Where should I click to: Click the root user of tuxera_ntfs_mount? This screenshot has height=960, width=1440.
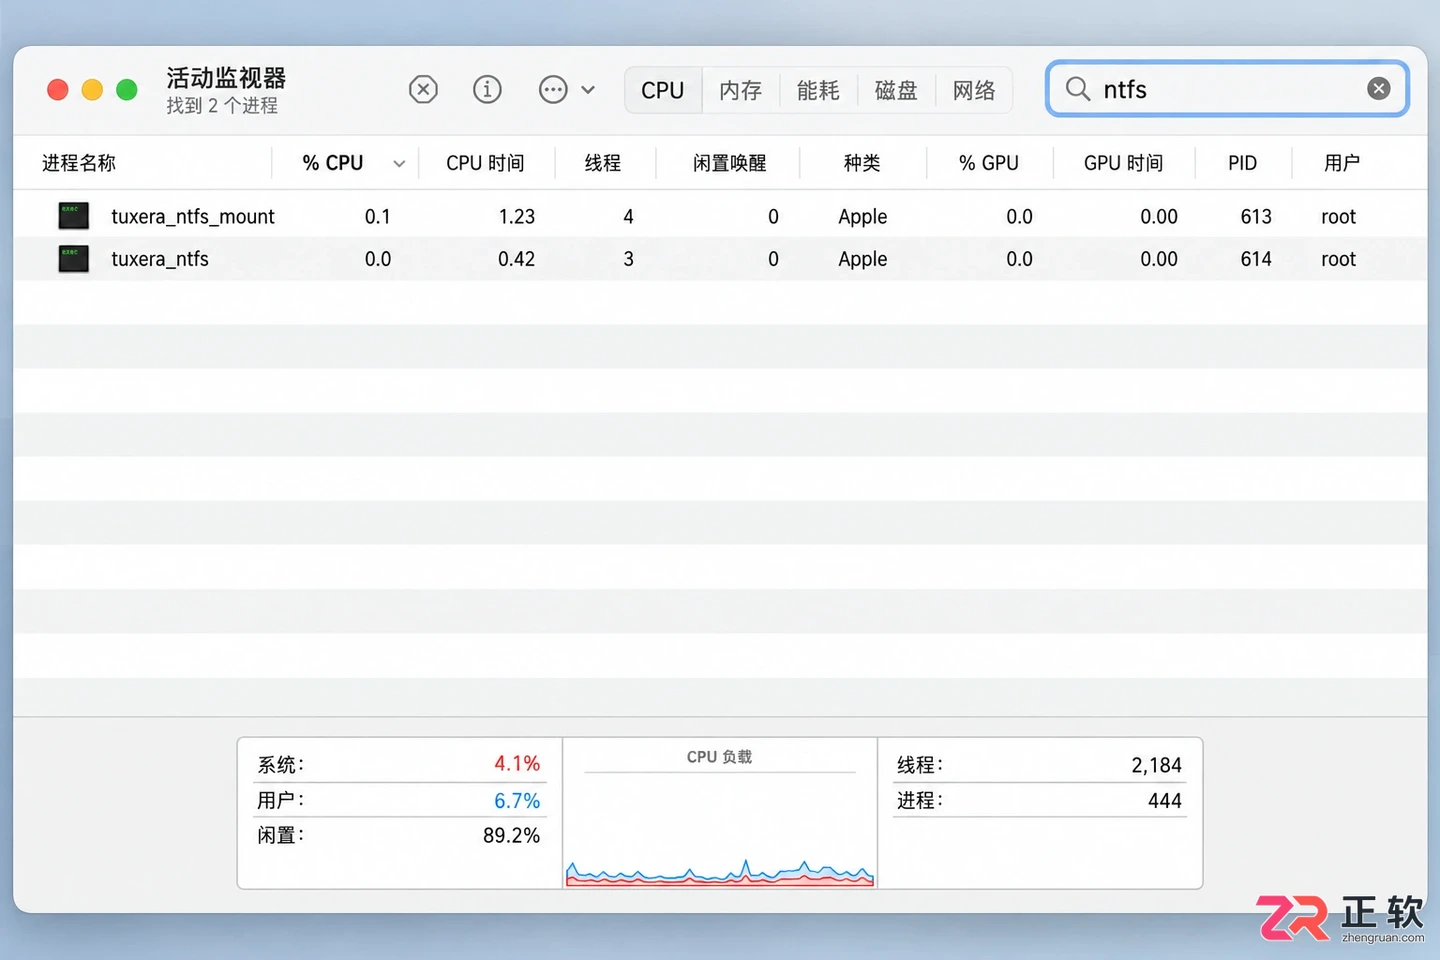tap(1339, 216)
